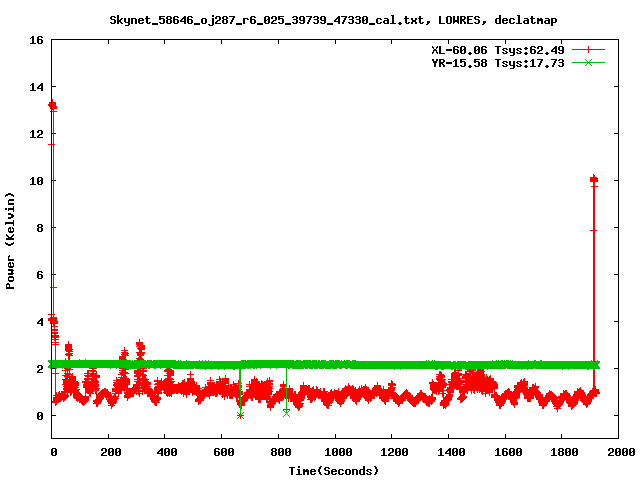Click the green legend line sample
Screen dimensions: 640x480
pyautogui.click(x=588, y=62)
